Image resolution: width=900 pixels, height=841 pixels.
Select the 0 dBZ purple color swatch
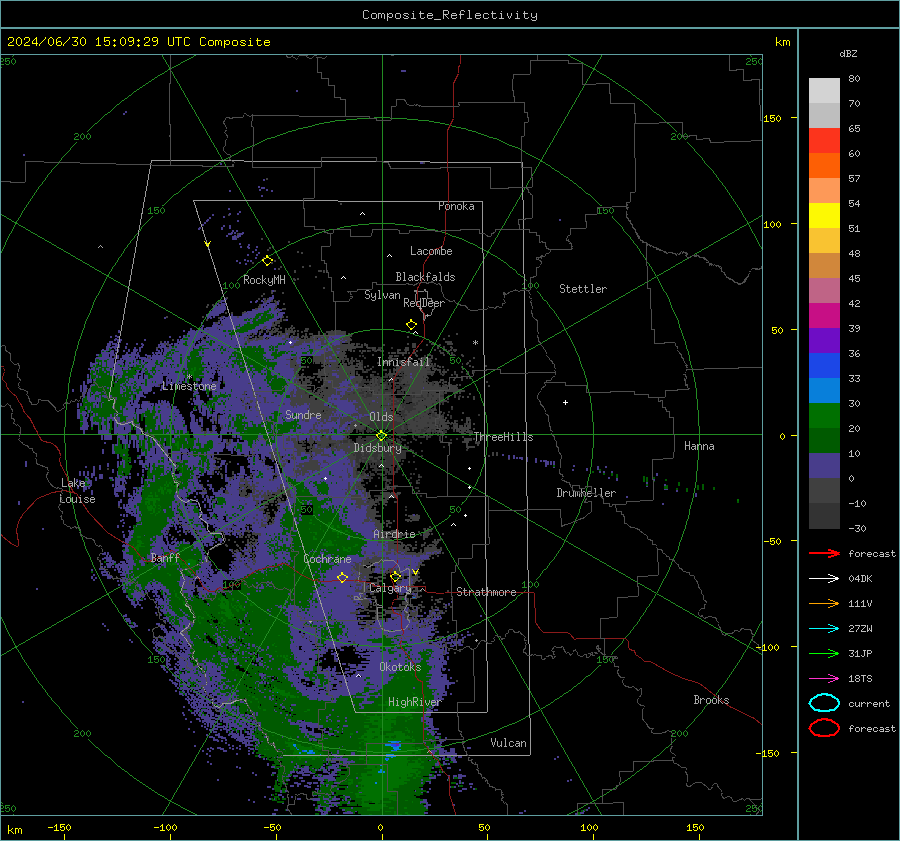824,466
